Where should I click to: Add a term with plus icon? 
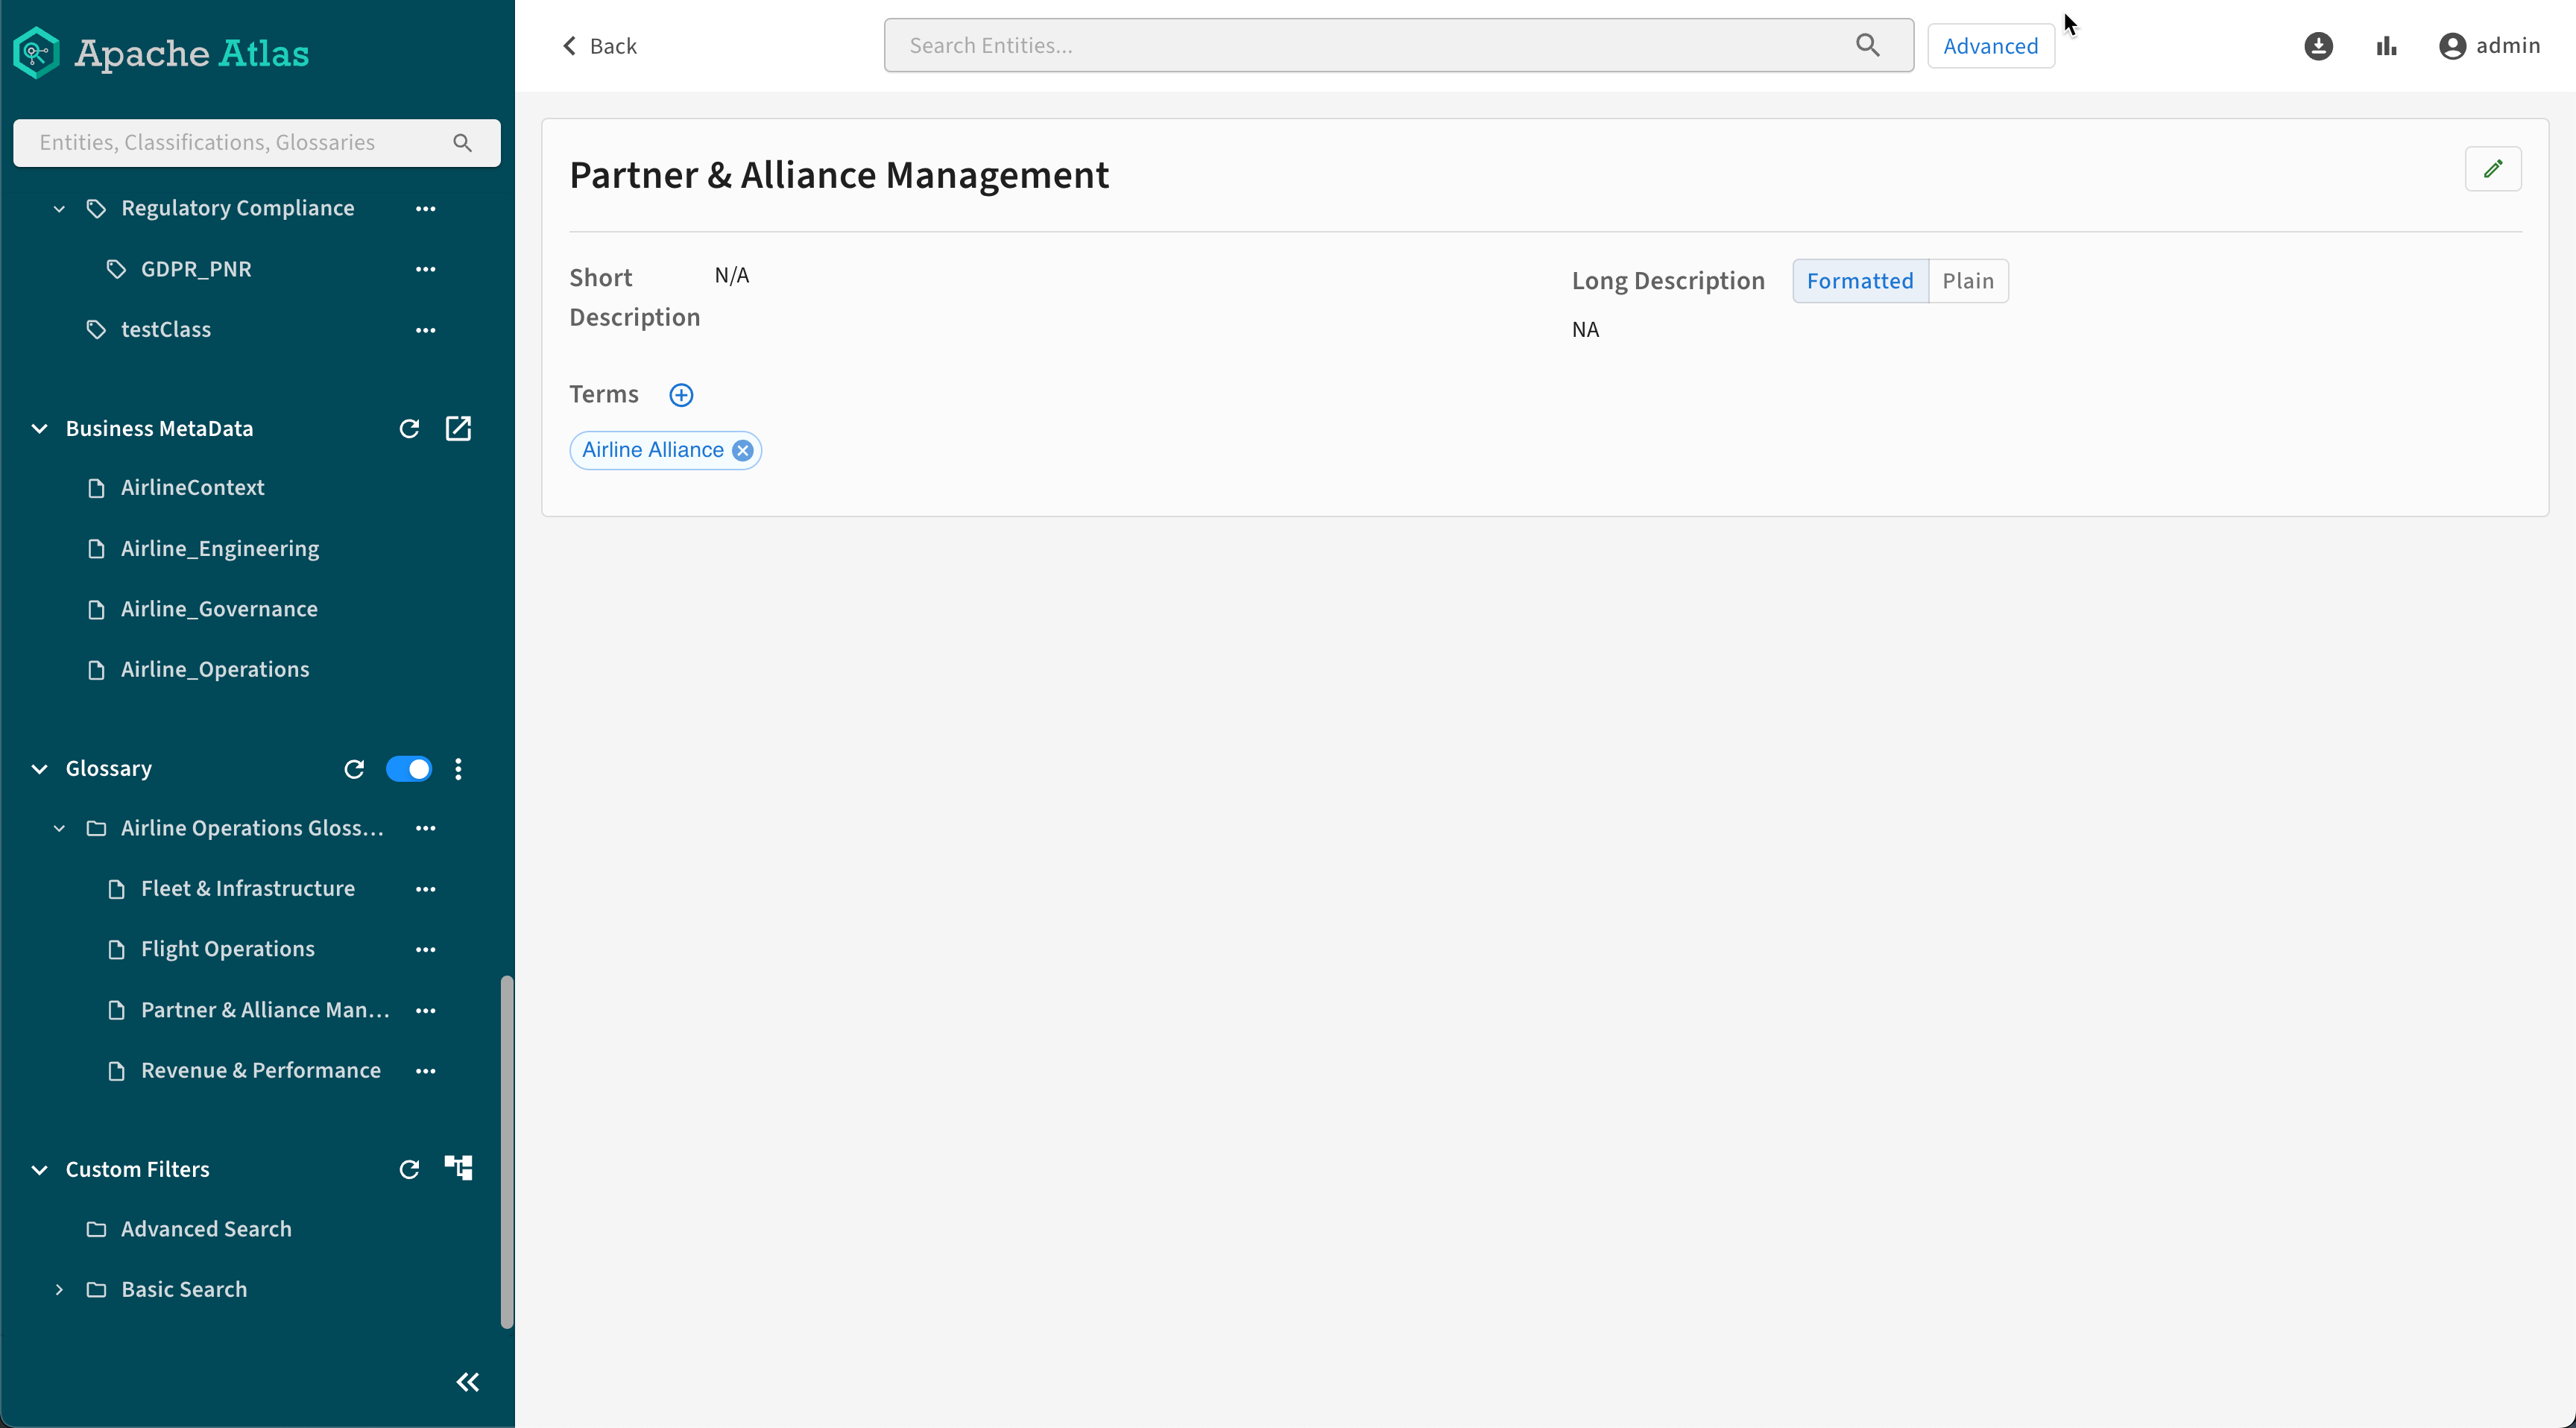click(x=681, y=395)
